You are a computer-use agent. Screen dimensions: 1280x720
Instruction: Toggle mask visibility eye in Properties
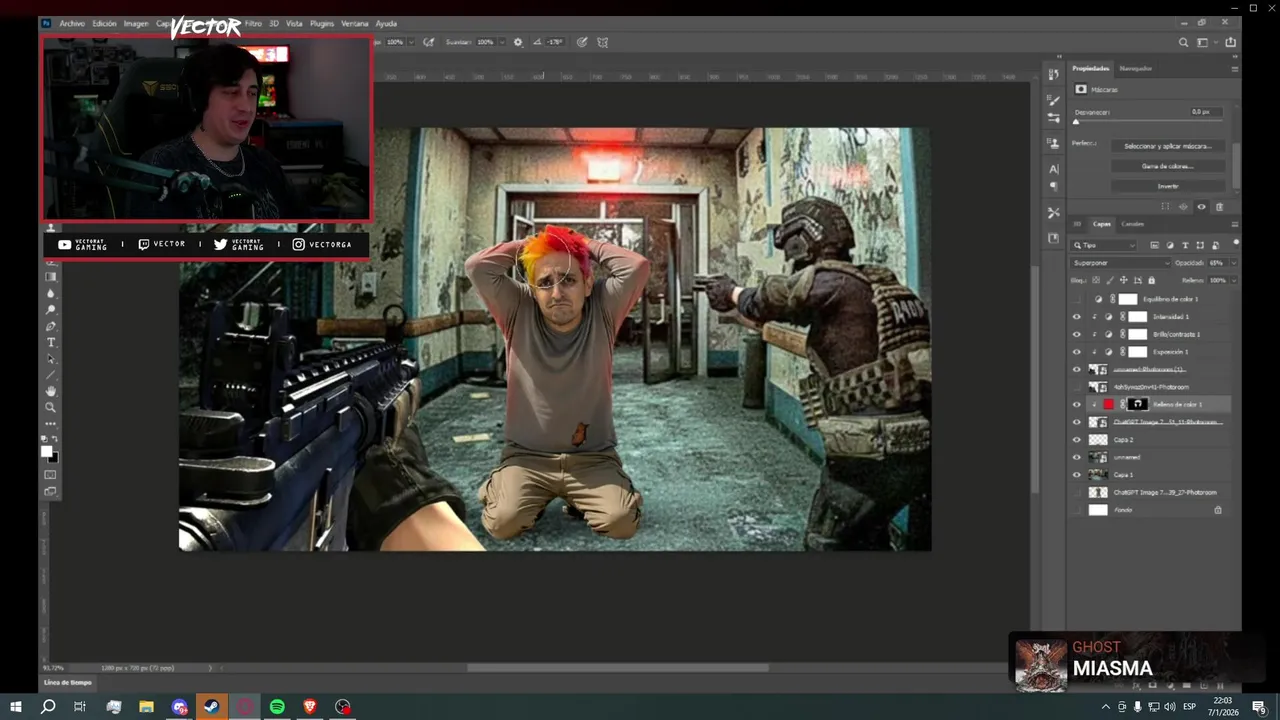pos(1202,207)
